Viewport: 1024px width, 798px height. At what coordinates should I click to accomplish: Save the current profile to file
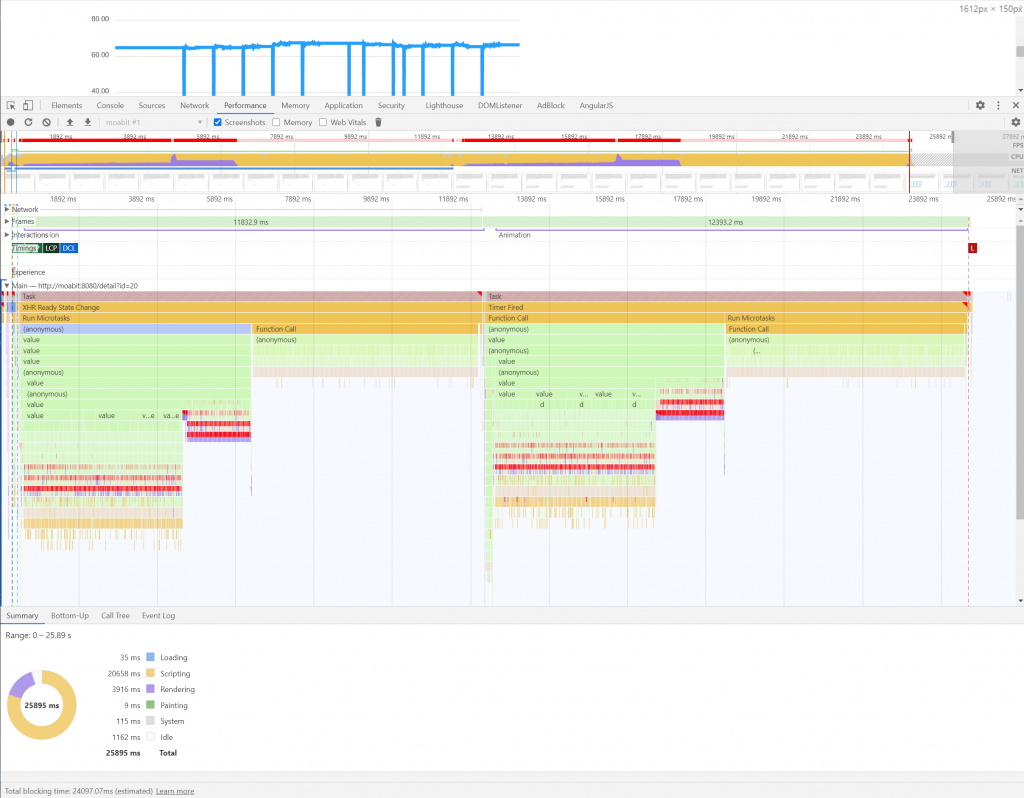pyautogui.click(x=87, y=121)
